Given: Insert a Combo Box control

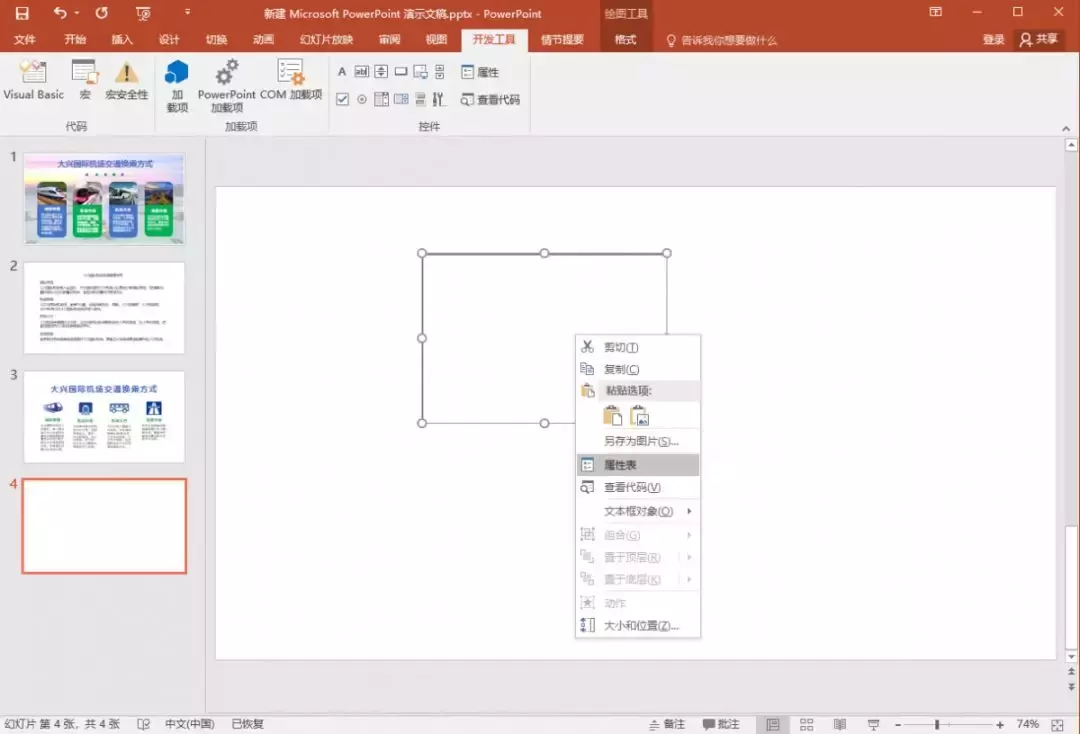Looking at the screenshot, I should tap(401, 99).
